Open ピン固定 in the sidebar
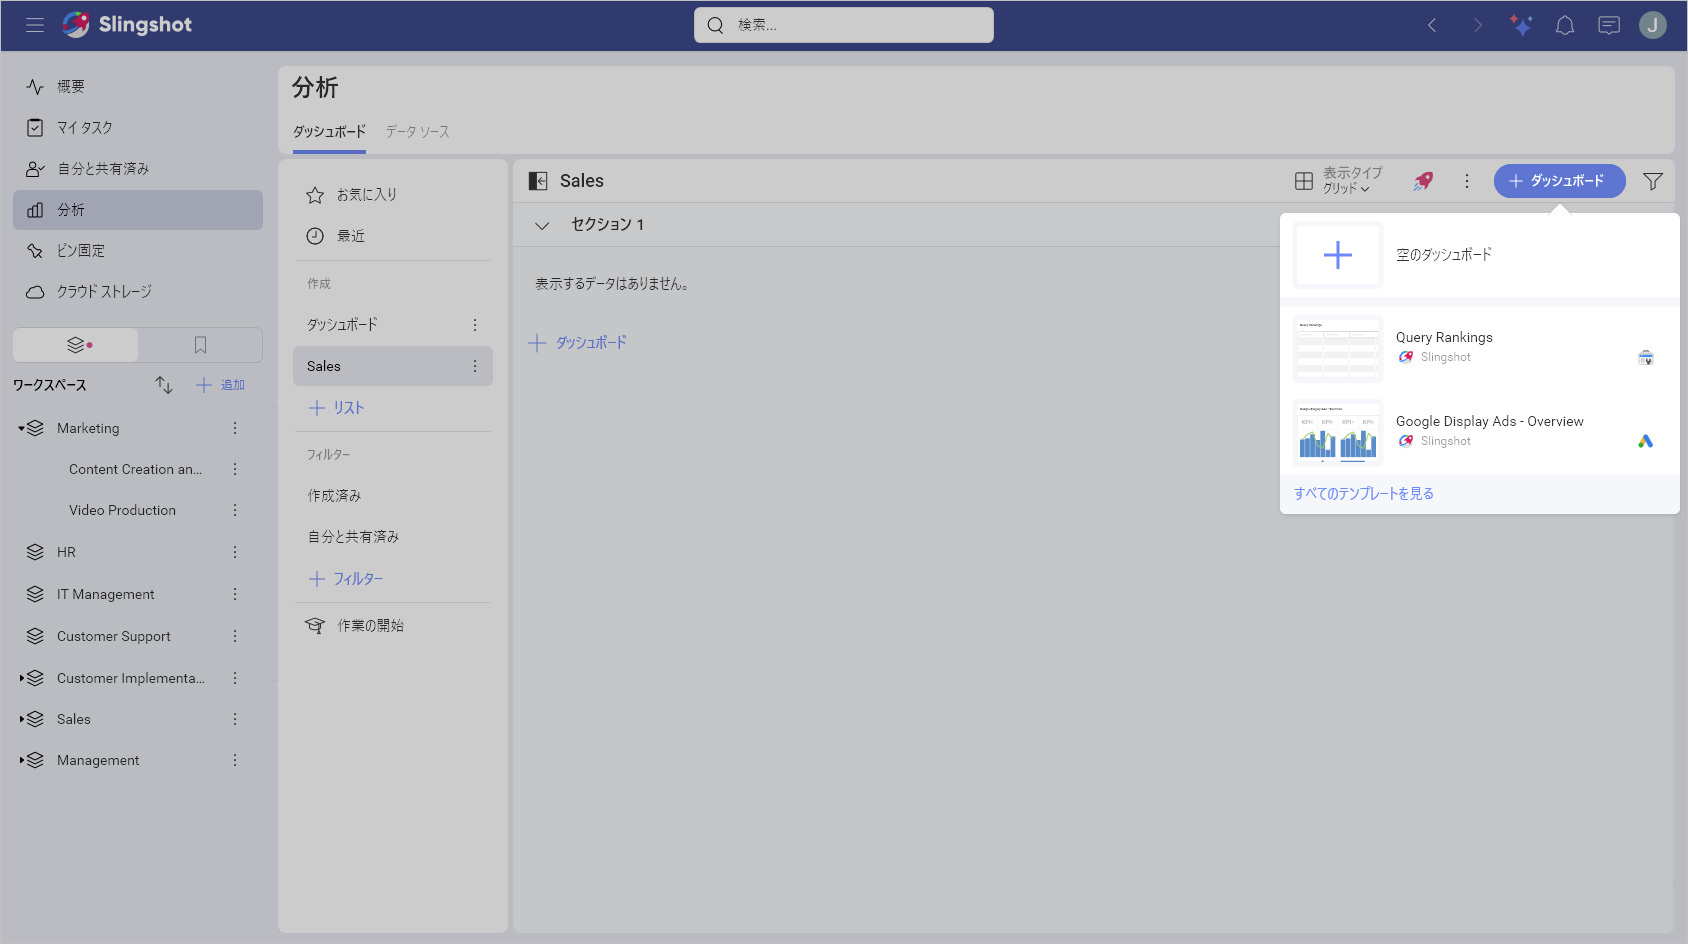 (138, 251)
